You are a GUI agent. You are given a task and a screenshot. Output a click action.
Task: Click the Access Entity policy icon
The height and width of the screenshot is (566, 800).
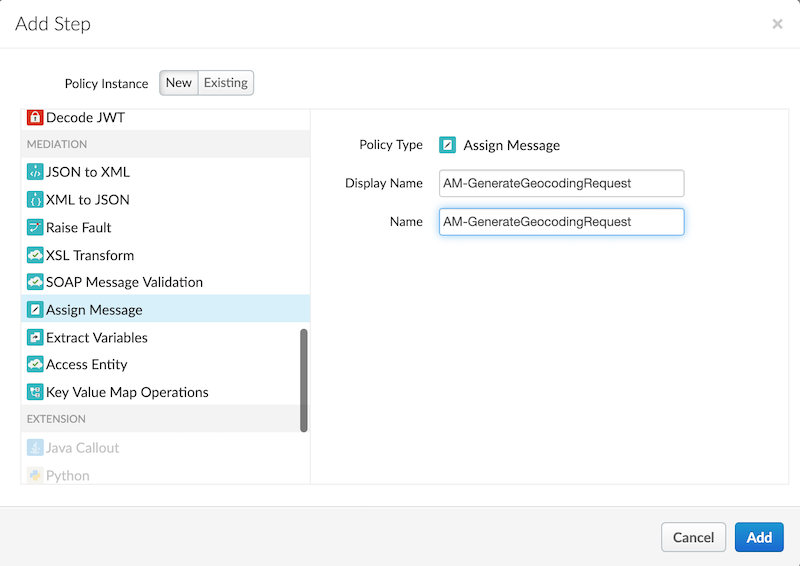[x=35, y=364]
